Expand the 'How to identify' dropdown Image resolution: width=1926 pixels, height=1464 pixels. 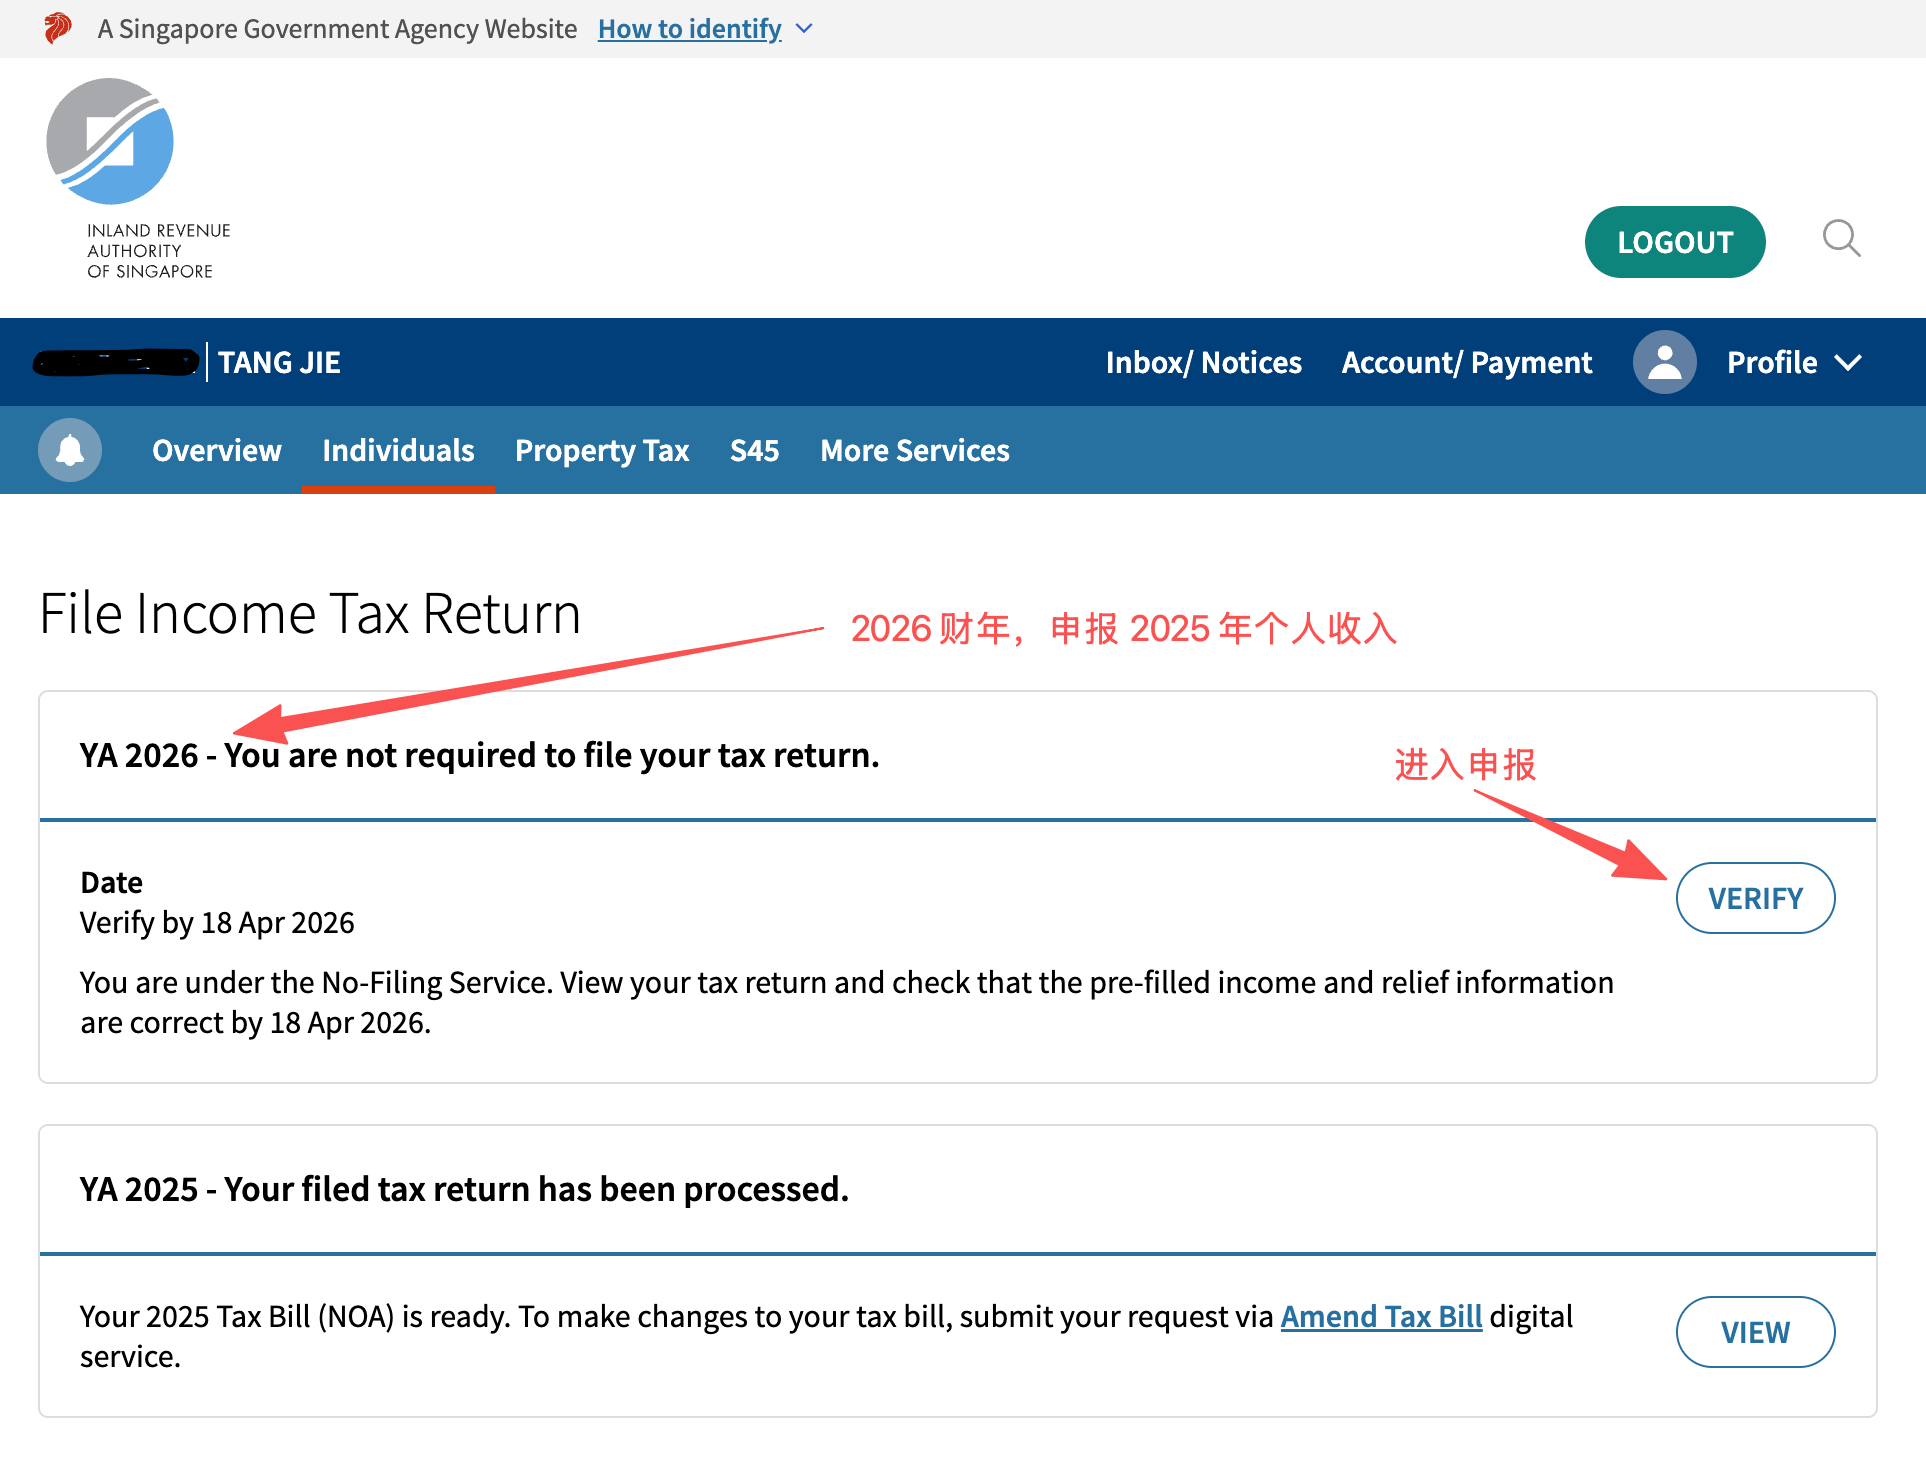(x=689, y=28)
